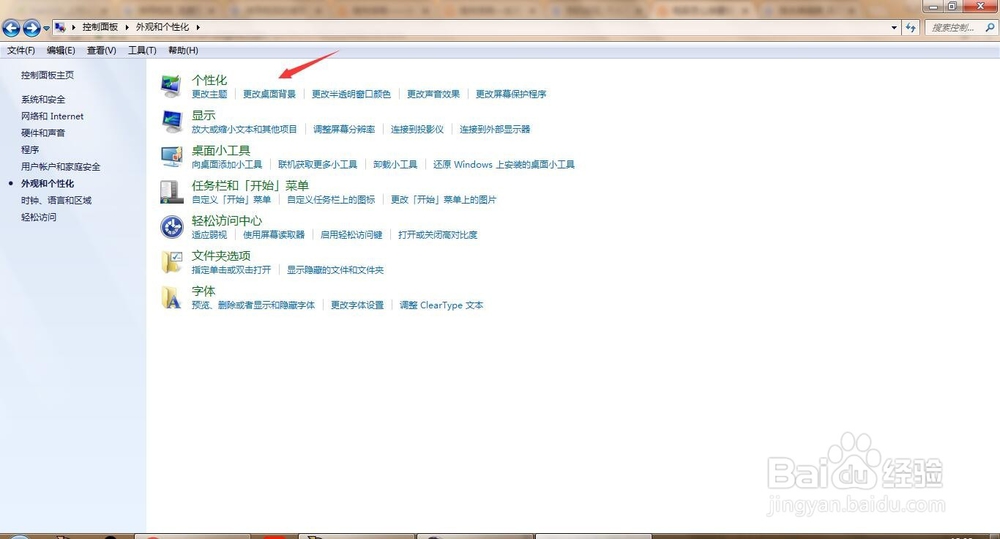Open the 帮助(H) menu
The image size is (1000, 539).
[x=183, y=50]
